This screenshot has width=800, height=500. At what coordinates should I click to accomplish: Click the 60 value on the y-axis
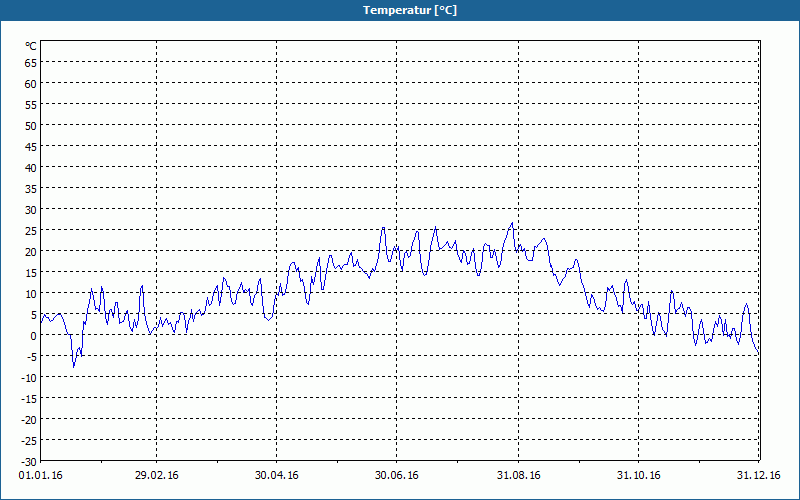click(31, 84)
